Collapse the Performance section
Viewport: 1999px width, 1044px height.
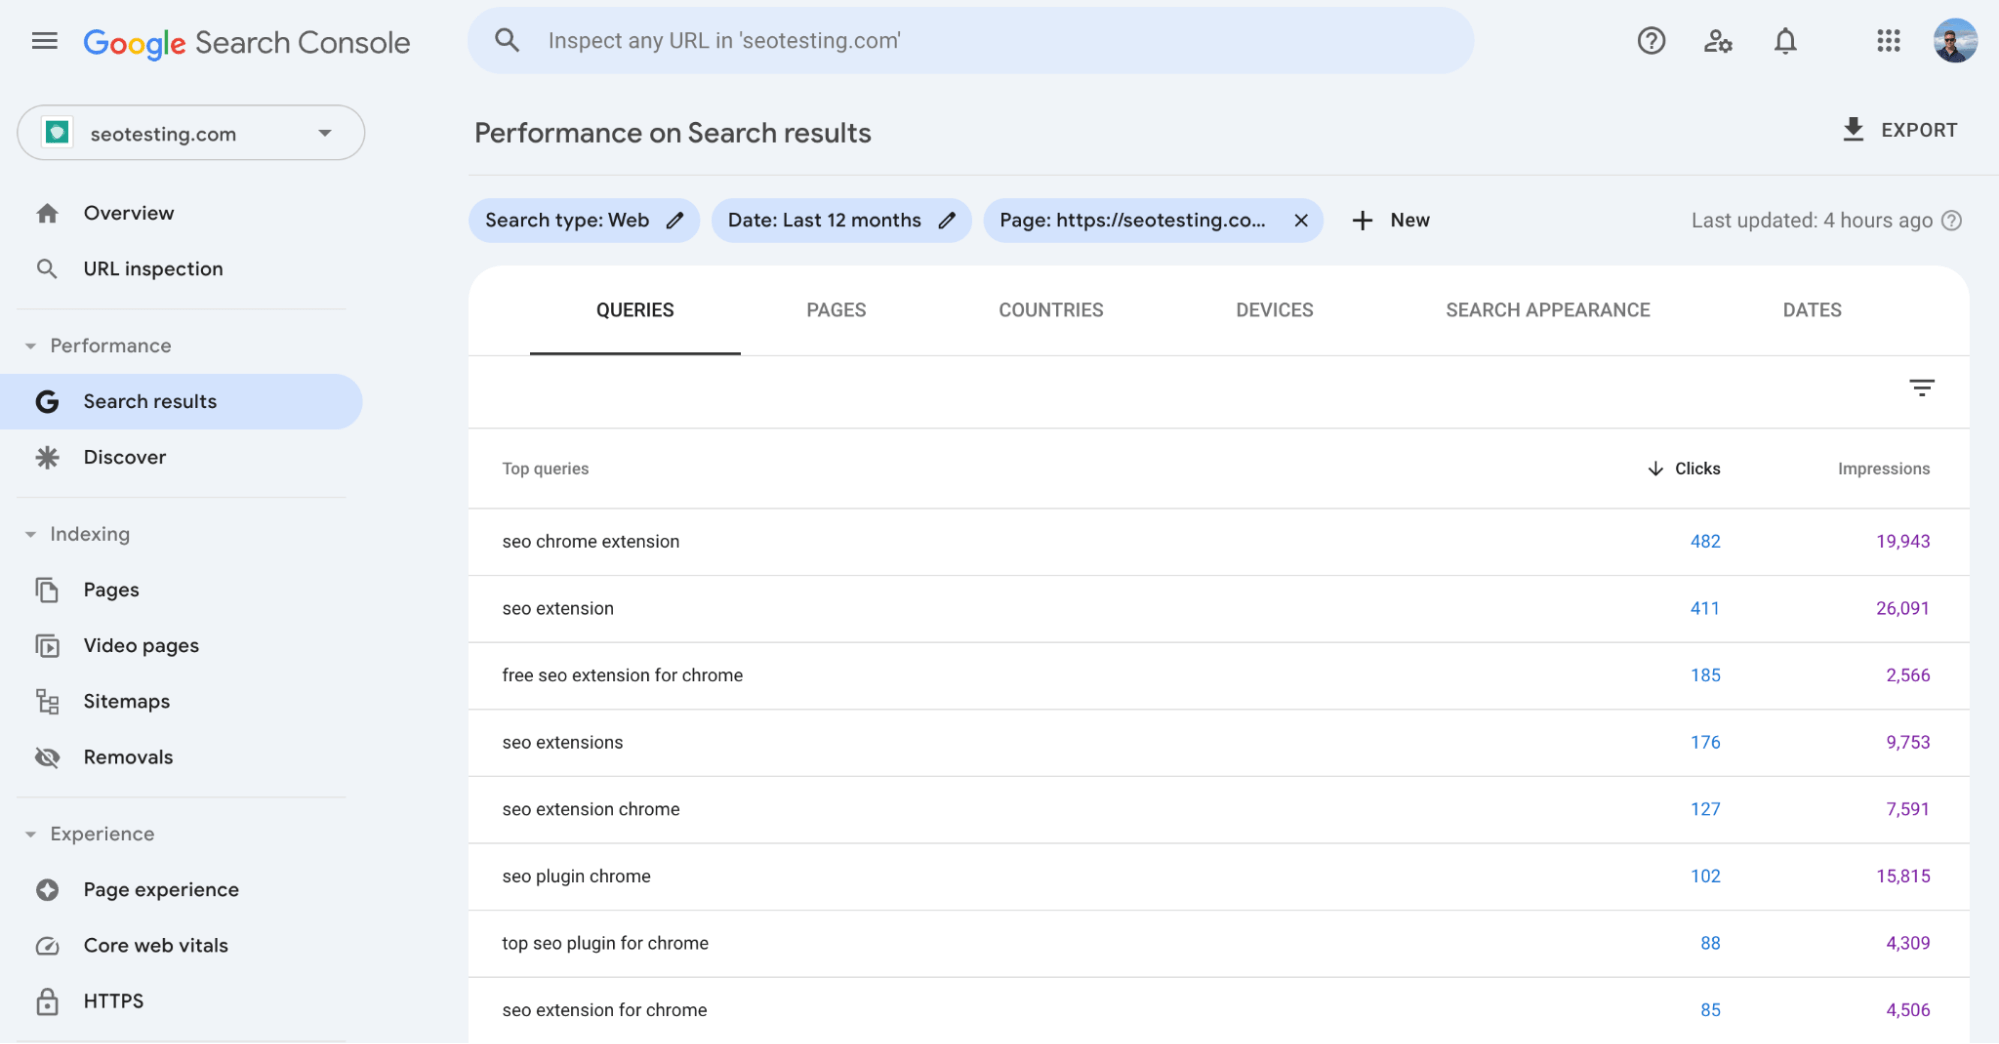(x=30, y=346)
